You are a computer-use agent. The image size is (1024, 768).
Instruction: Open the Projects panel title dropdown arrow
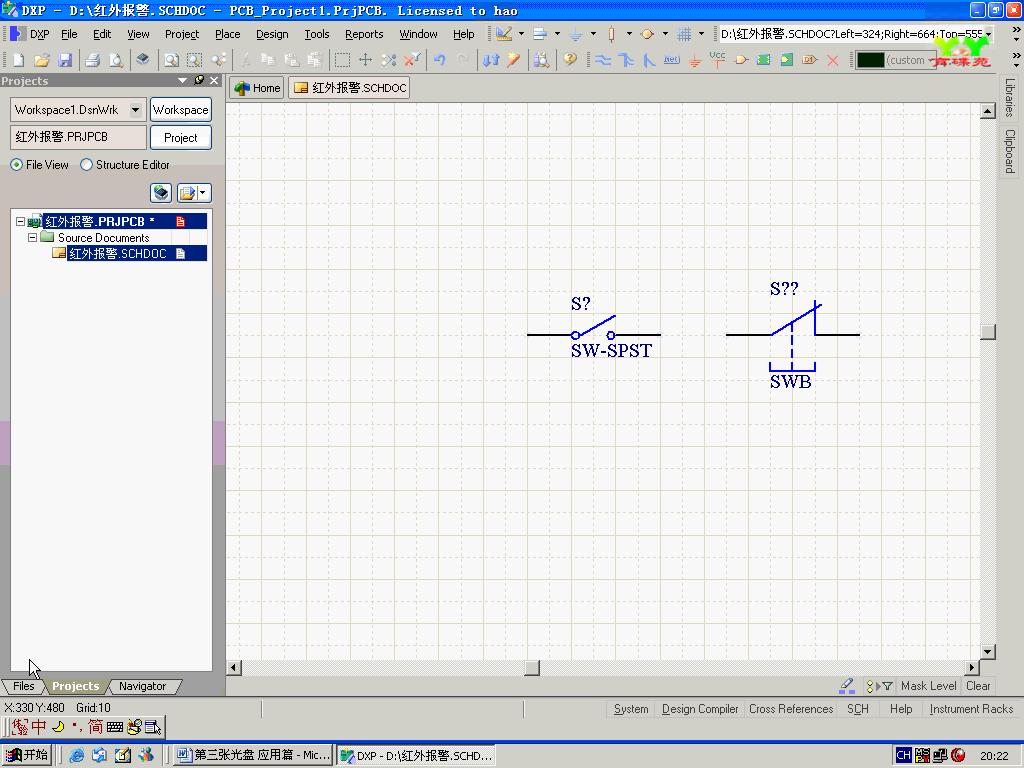[x=182, y=80]
